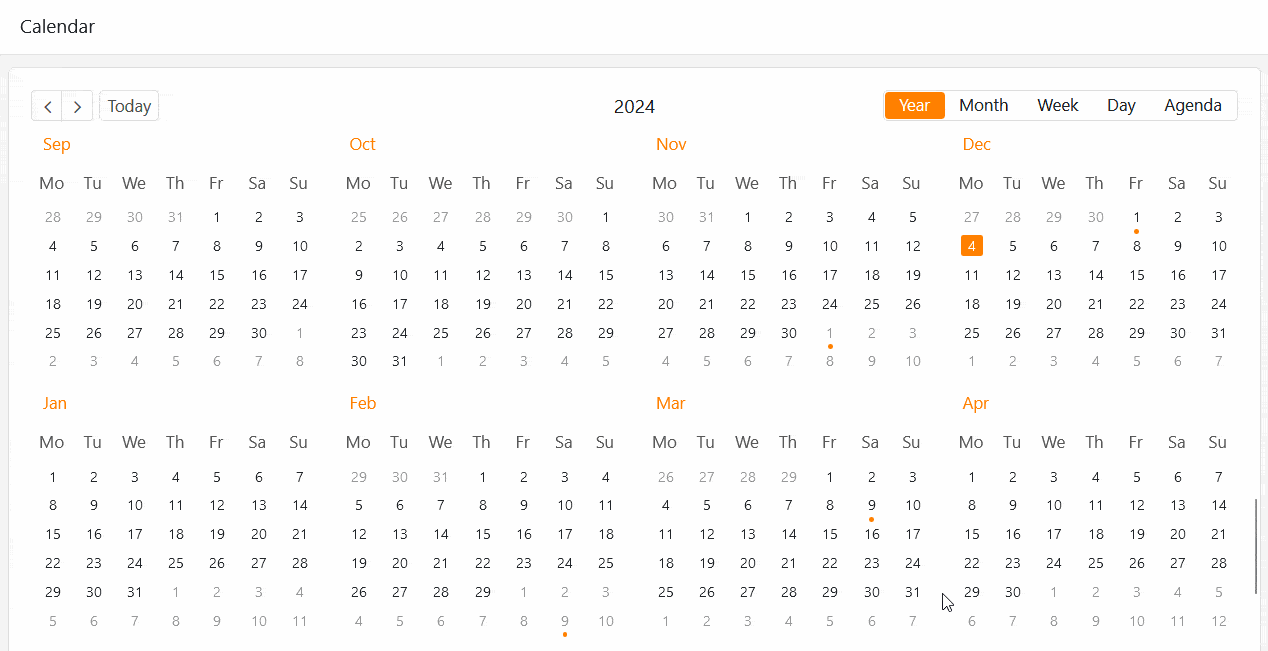Viewport: 1268px width, 651px height.
Task: Select December 1 with event dot
Action: [x=1136, y=218]
